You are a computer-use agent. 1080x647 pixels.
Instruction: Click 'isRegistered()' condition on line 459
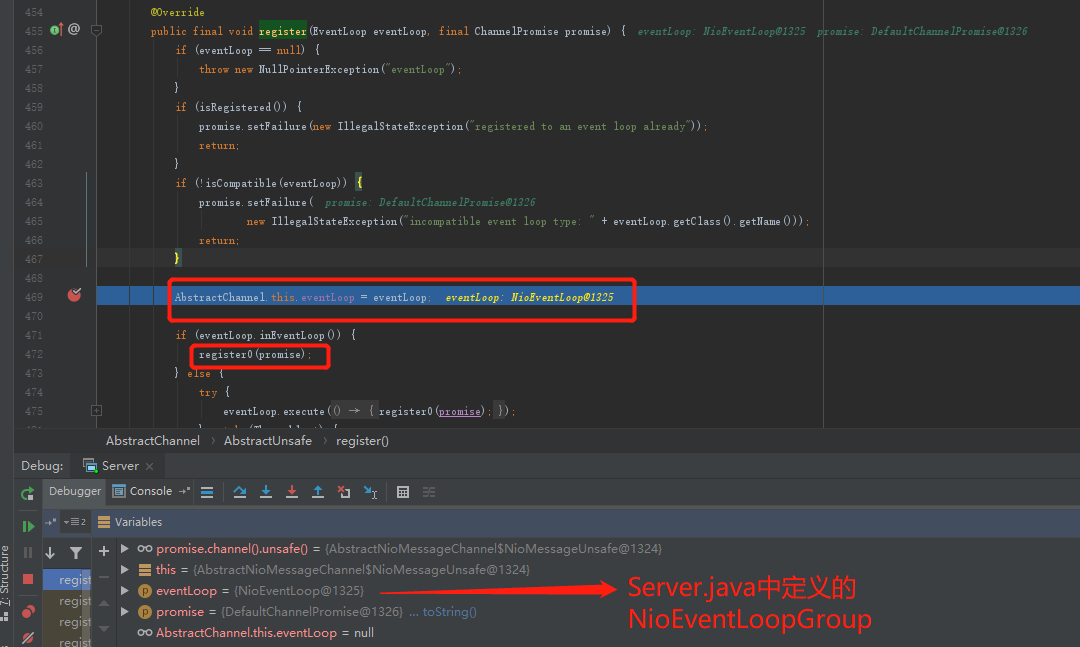[241, 107]
